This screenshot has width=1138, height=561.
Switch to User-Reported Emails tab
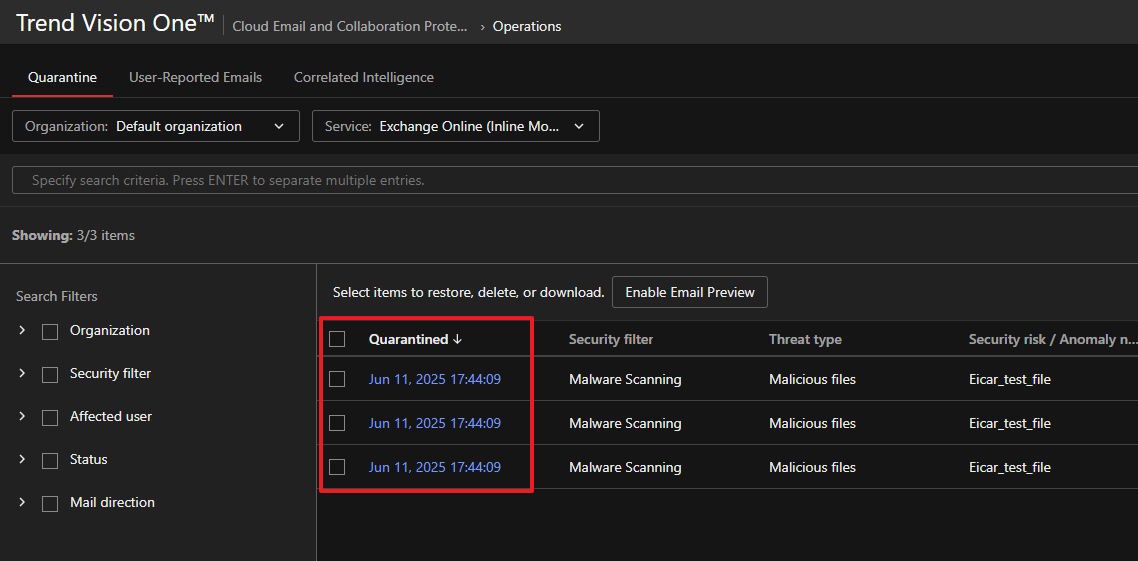click(x=195, y=77)
